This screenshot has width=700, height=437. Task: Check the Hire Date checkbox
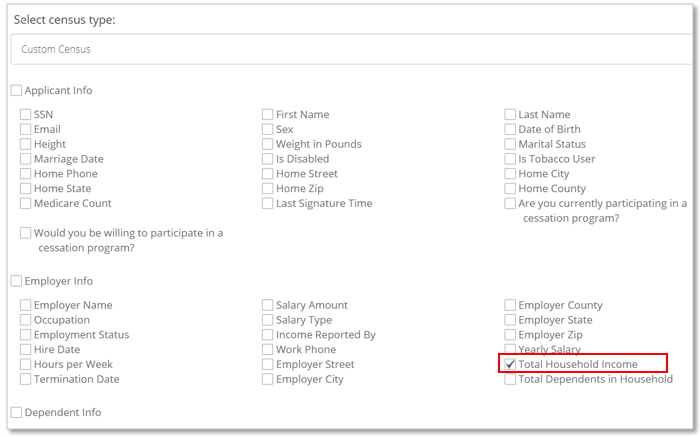(x=25, y=349)
